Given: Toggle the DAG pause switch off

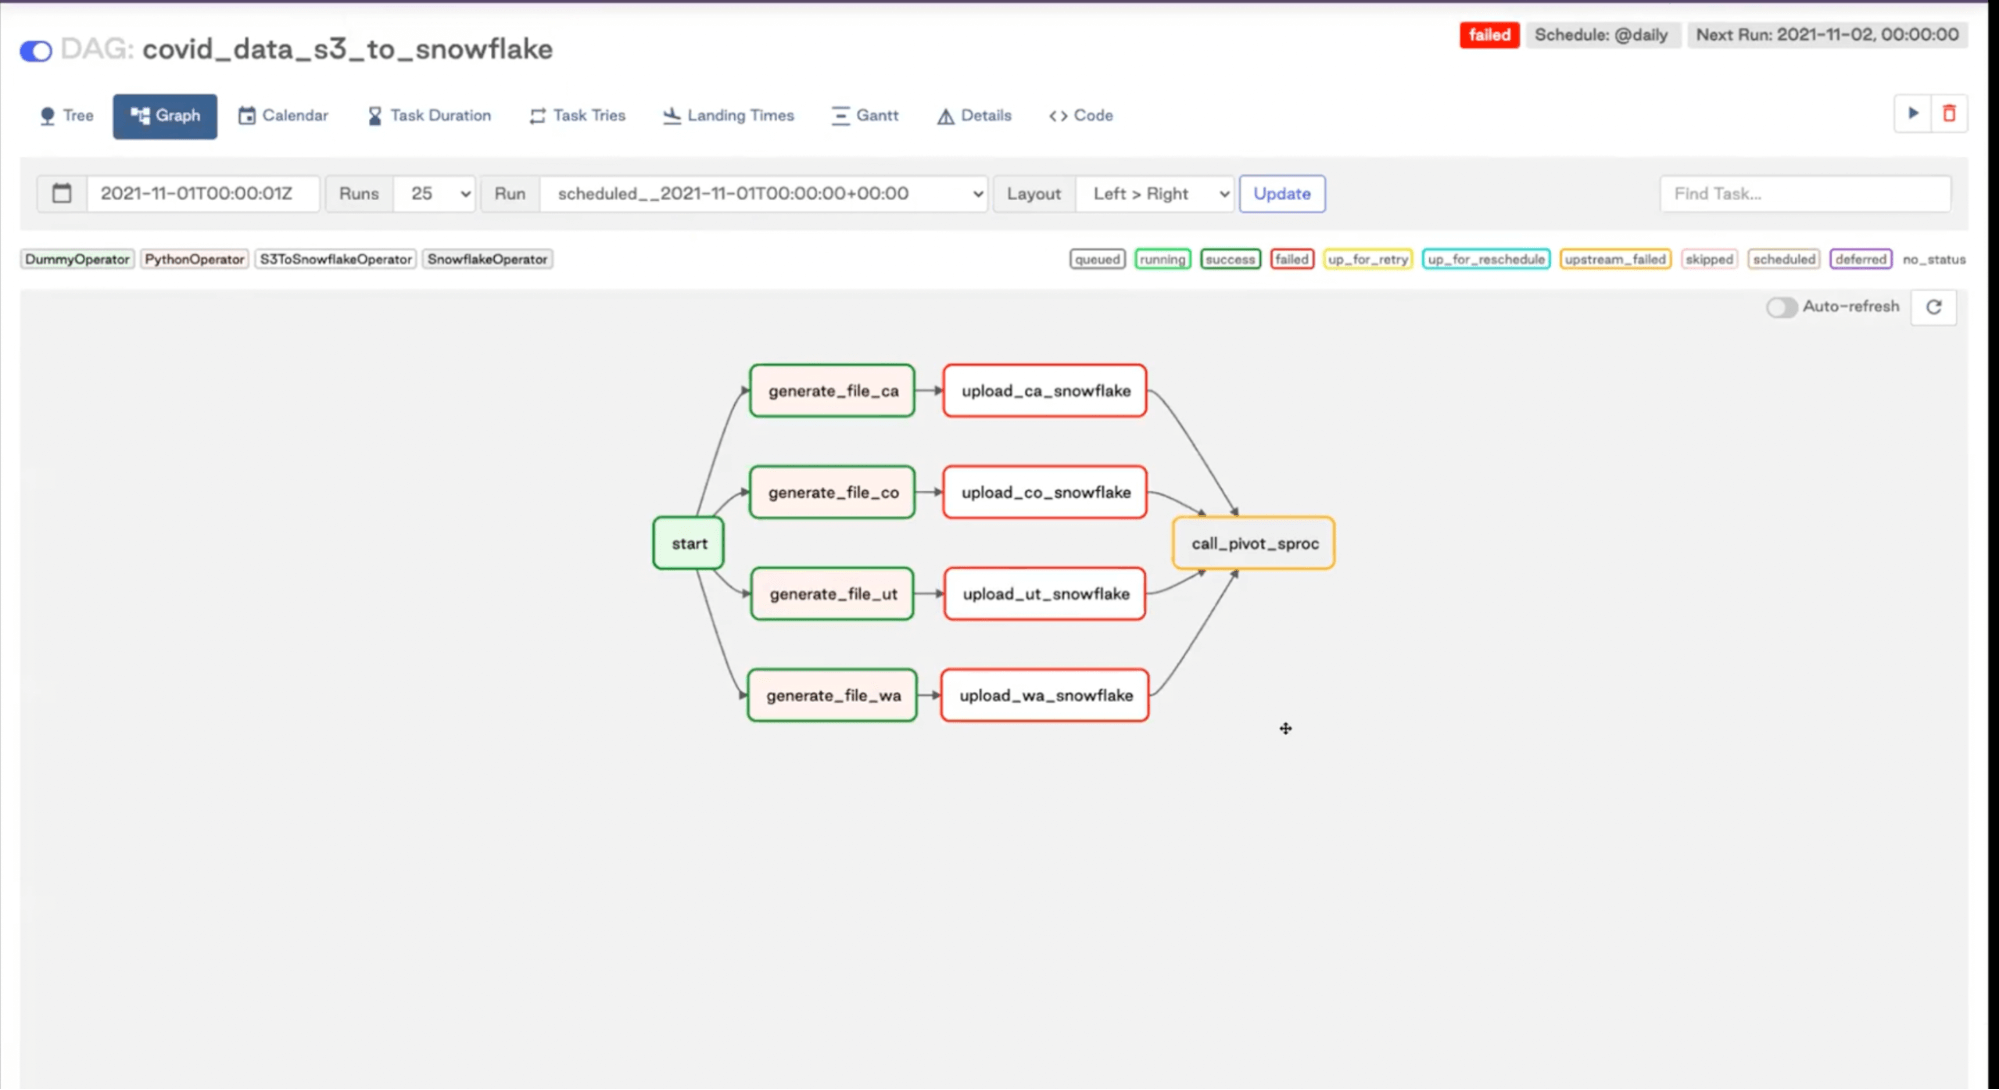Looking at the screenshot, I should coord(36,51).
